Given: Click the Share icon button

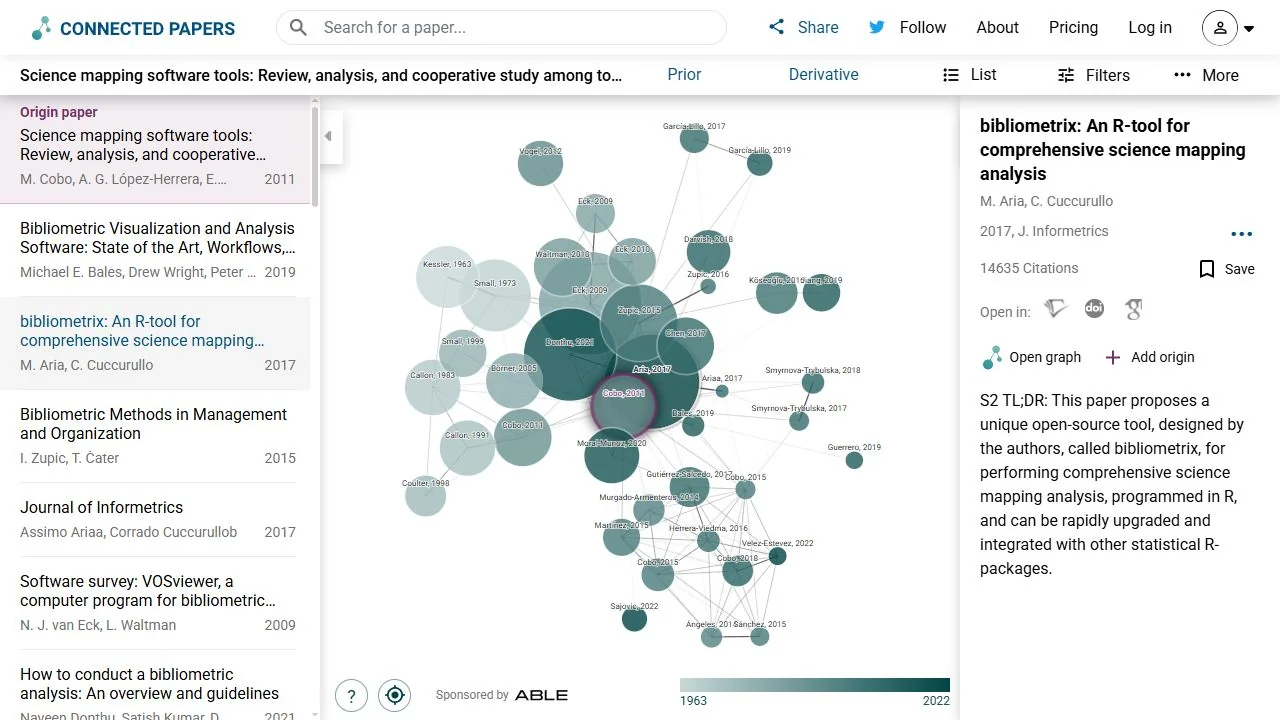Looking at the screenshot, I should [777, 27].
